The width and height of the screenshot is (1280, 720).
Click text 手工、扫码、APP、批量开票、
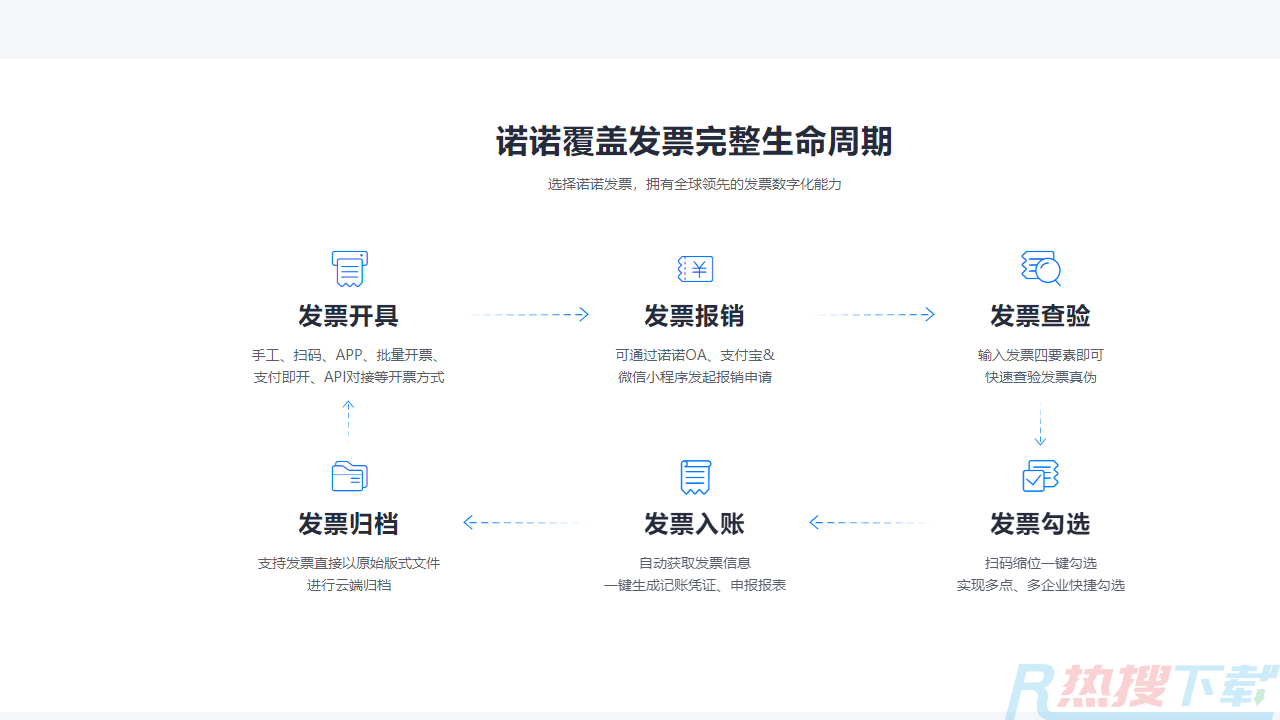click(x=349, y=355)
